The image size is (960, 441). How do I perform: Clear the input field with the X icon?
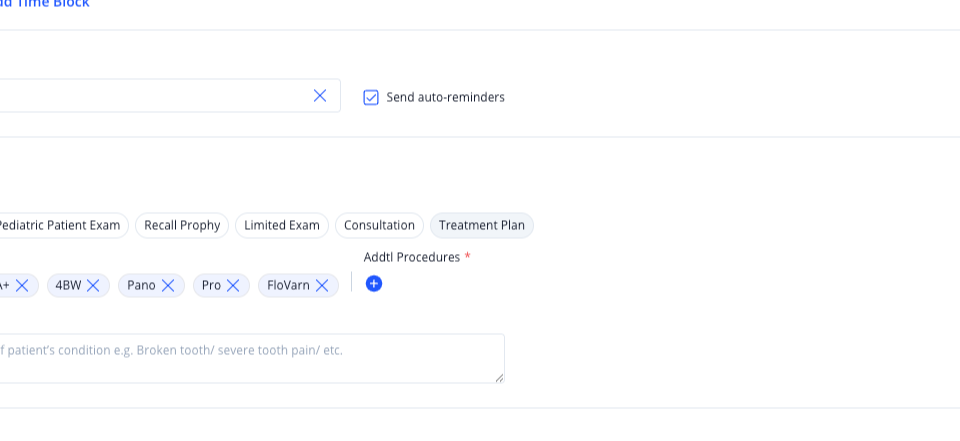point(320,96)
